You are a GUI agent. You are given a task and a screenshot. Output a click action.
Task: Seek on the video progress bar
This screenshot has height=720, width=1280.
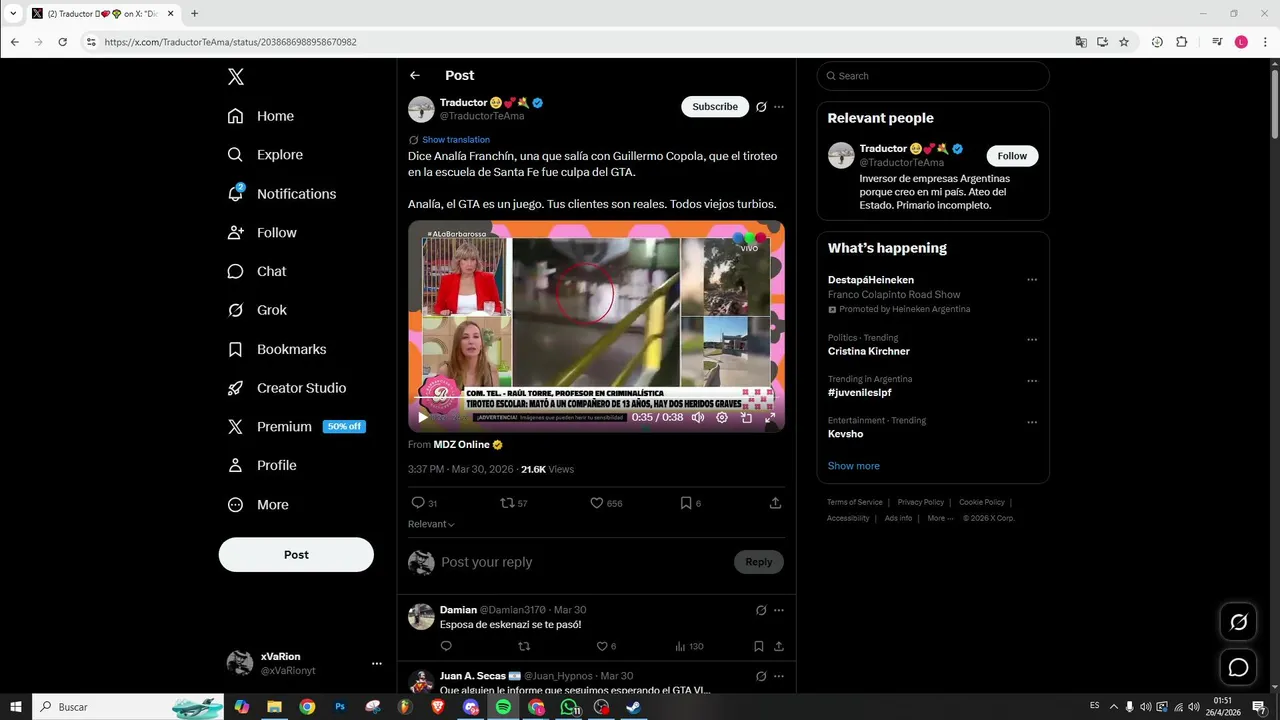596,398
